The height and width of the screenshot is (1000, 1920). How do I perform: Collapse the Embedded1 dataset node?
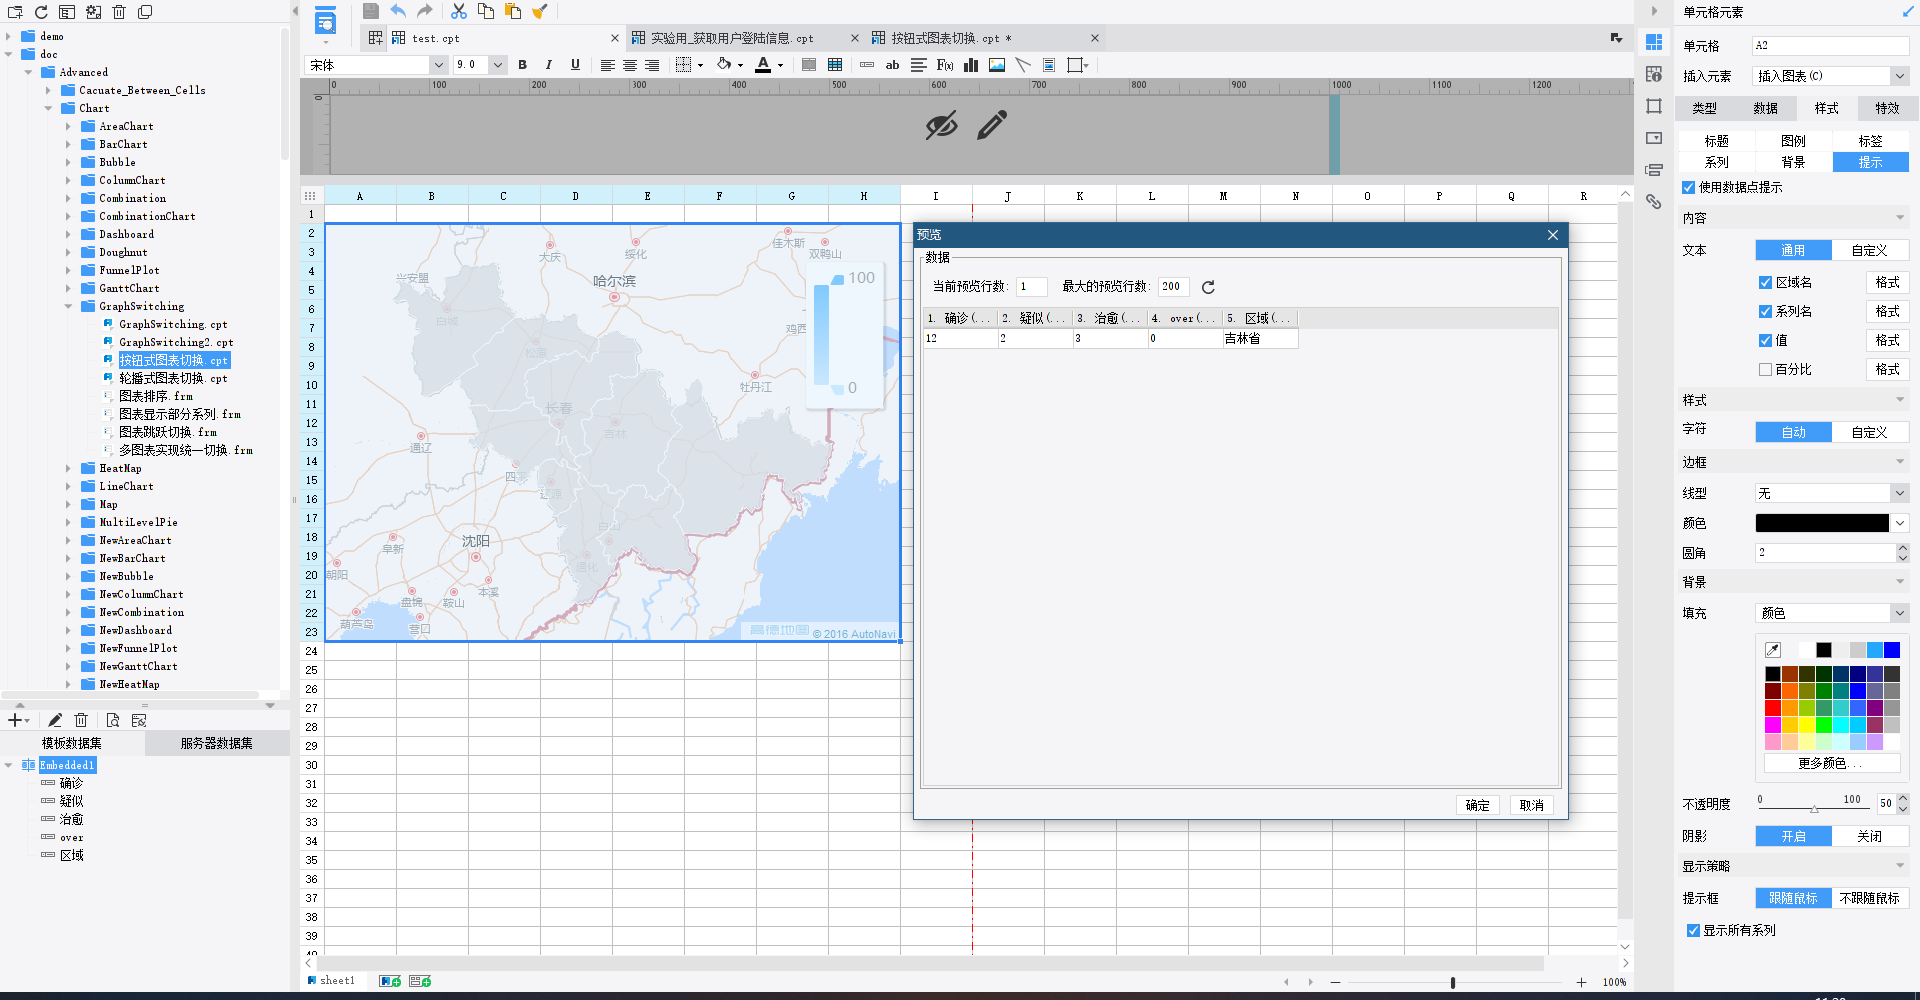tap(8, 765)
